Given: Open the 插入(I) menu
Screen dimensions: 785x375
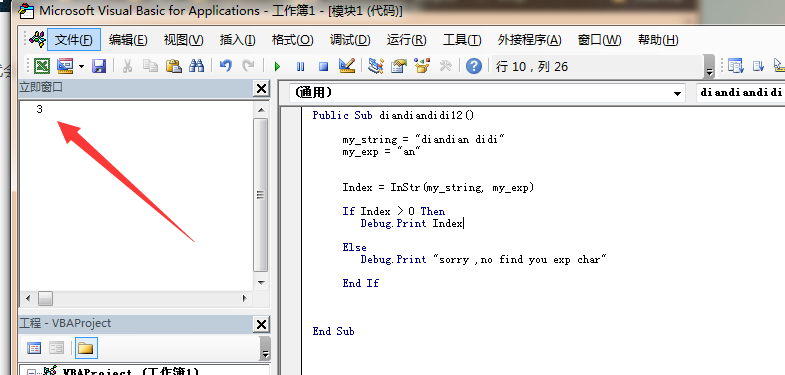Looking at the screenshot, I should [237, 40].
